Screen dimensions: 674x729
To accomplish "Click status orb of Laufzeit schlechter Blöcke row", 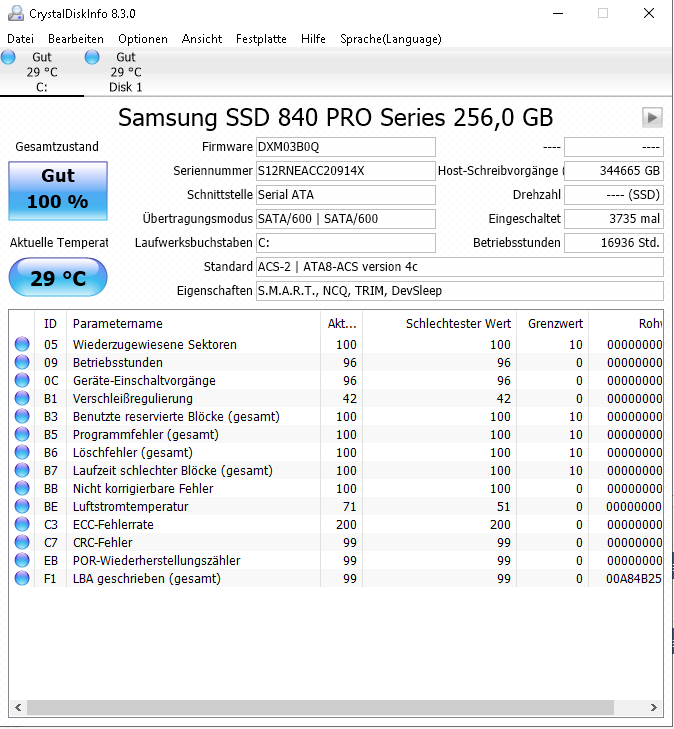I will coord(22,470).
